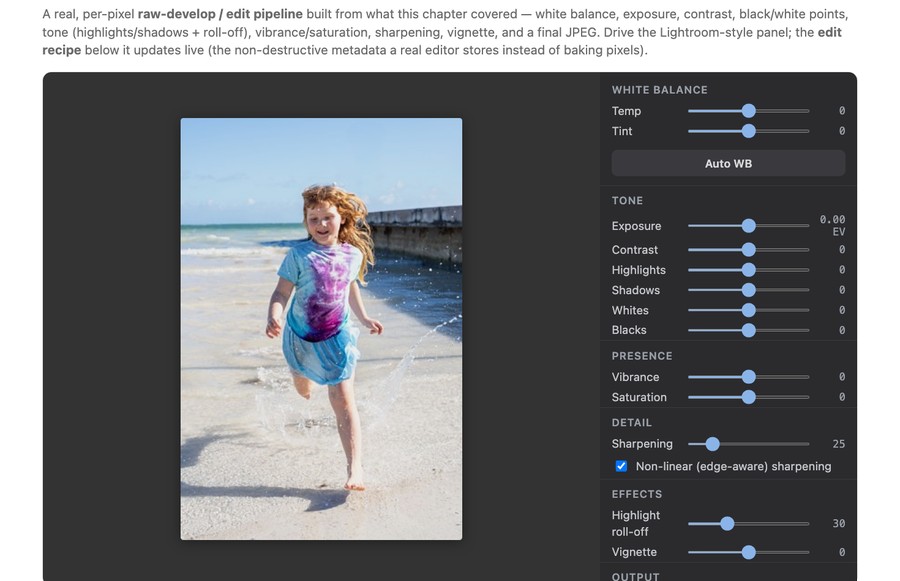
Task: Click the Sharpening slider handle
Action: click(x=712, y=444)
